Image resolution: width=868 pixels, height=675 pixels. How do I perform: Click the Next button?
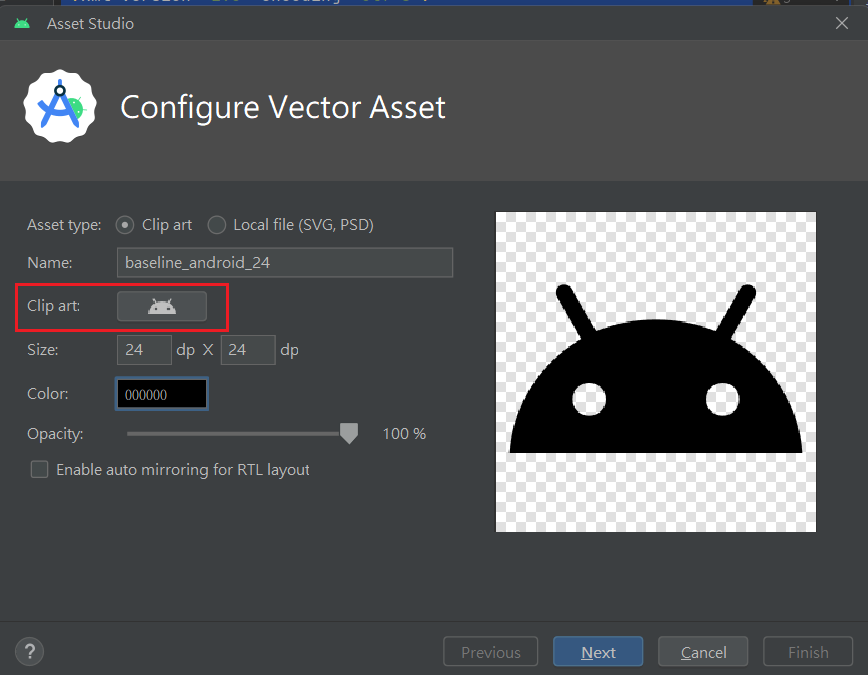(x=598, y=652)
